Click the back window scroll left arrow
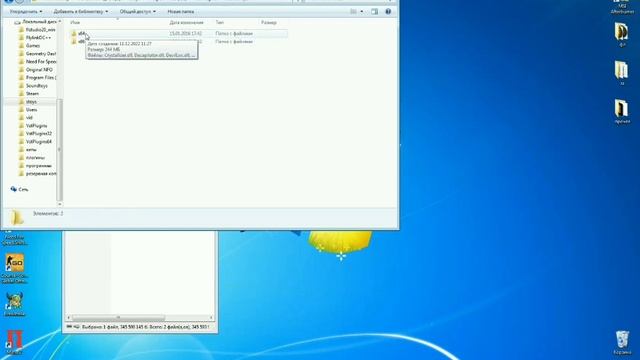Screen dimensions: 640x360 69,318
